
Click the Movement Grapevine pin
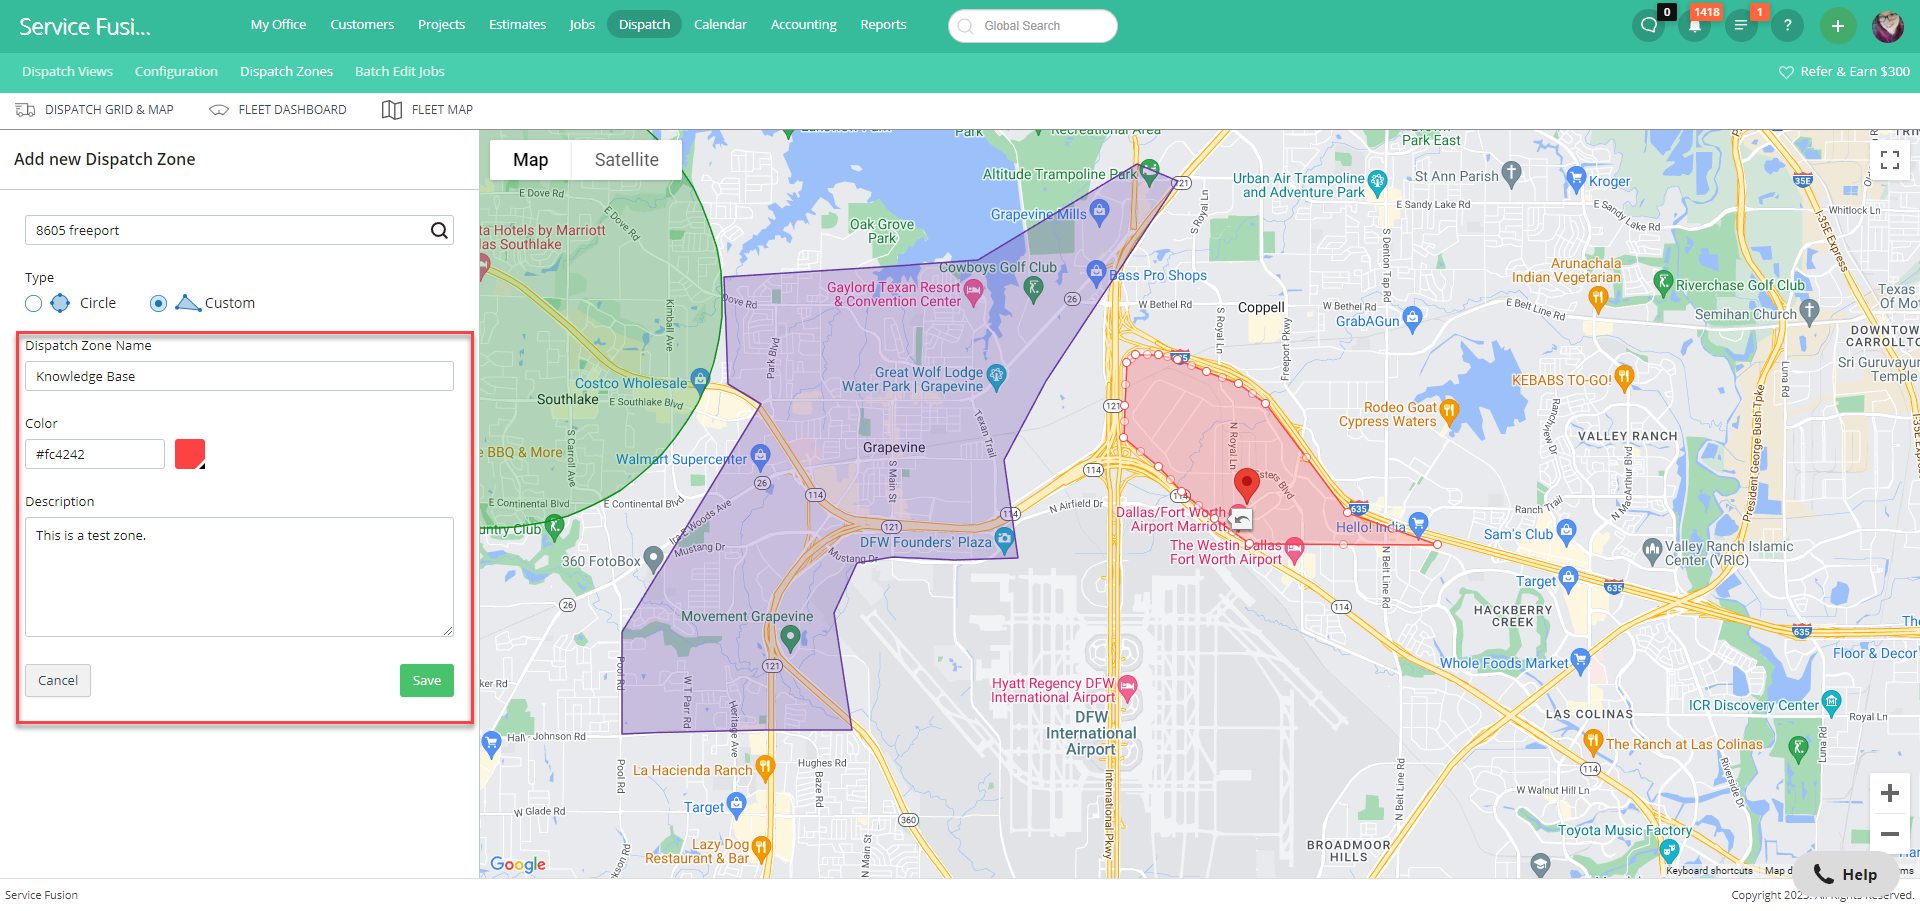(x=790, y=637)
